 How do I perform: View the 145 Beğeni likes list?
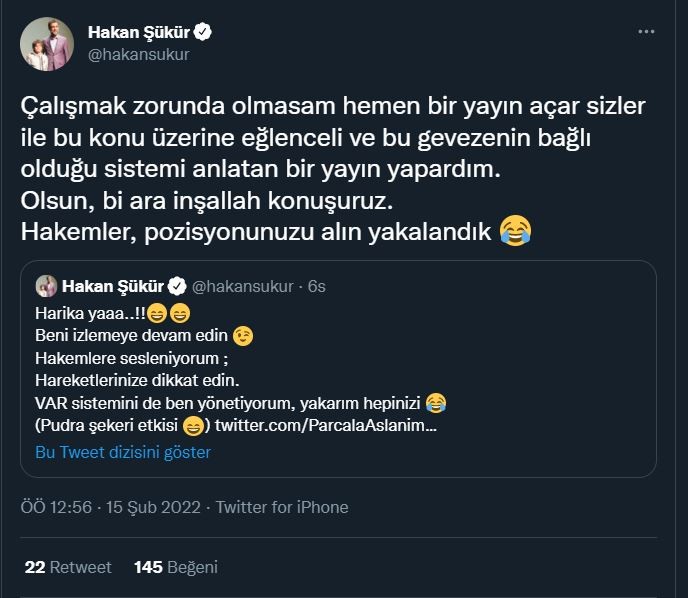coord(176,567)
